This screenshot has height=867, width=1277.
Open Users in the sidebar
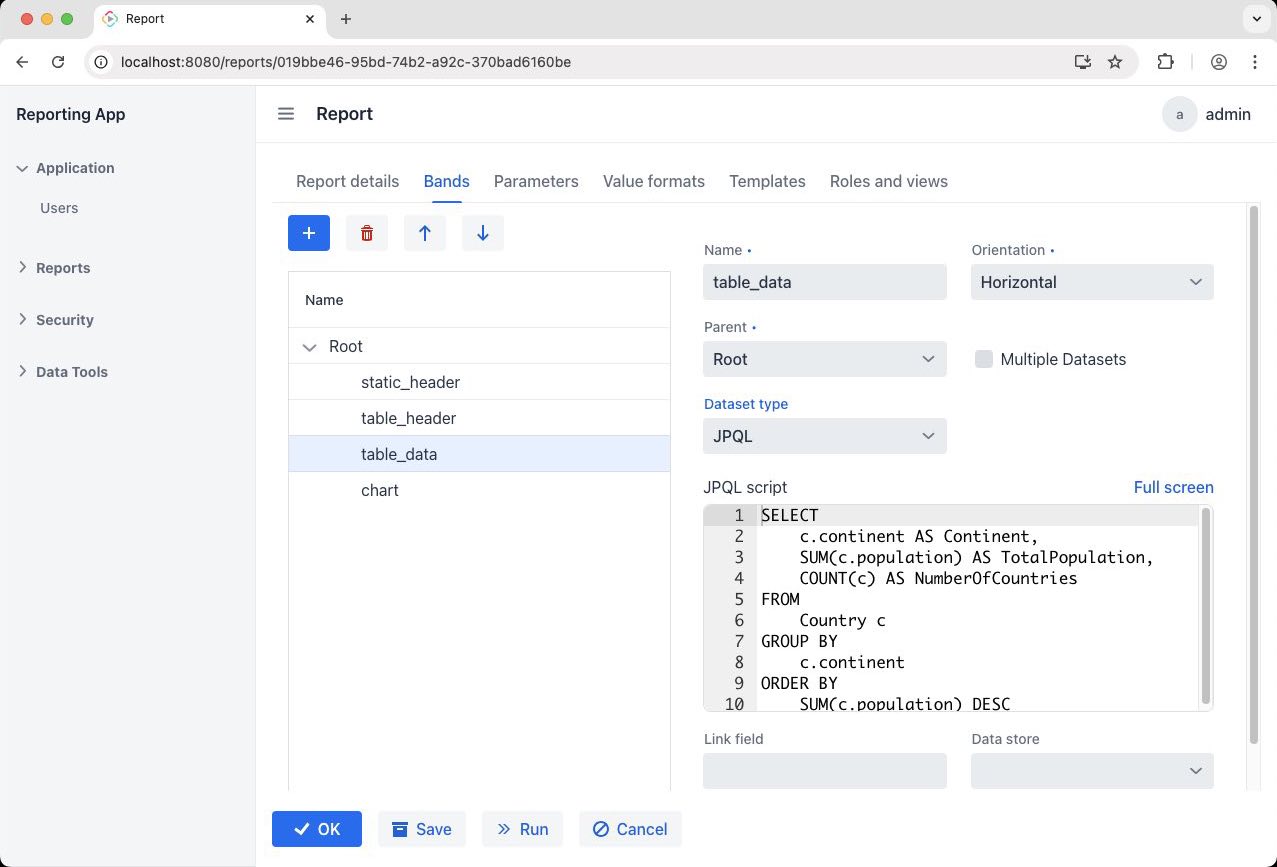pyautogui.click(x=59, y=208)
